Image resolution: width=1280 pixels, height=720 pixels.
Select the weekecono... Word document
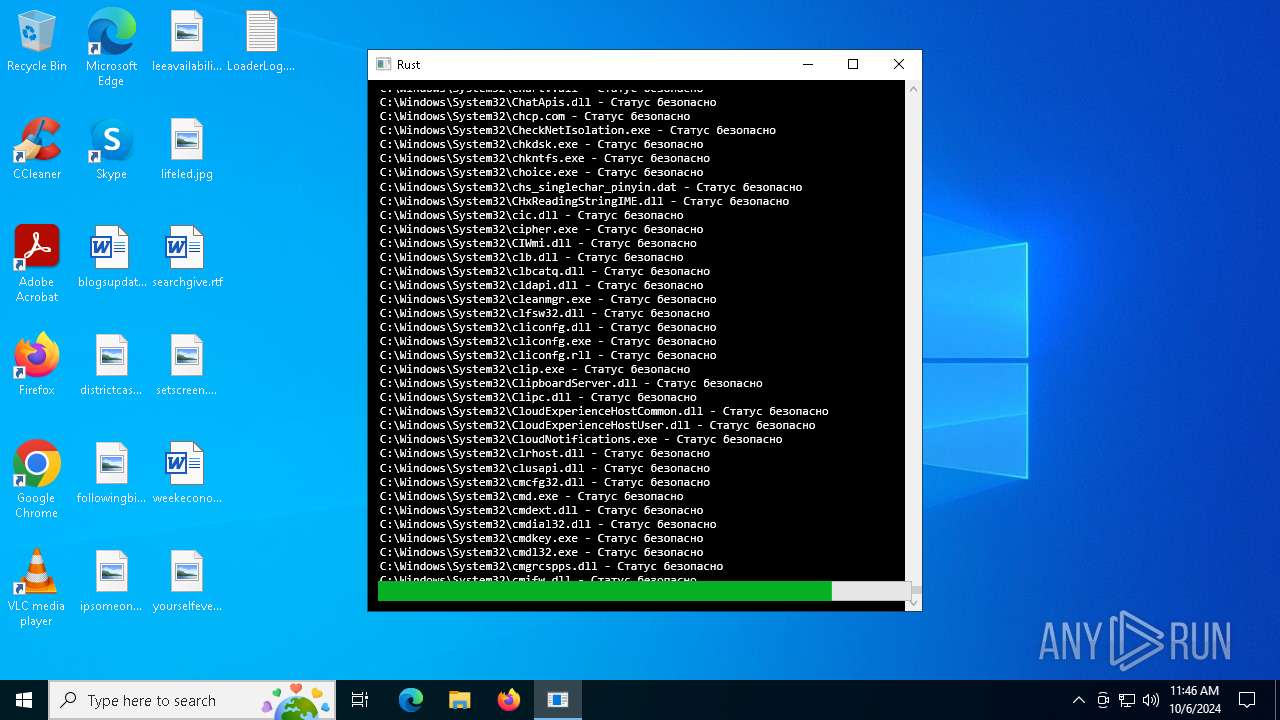pyautogui.click(x=187, y=474)
